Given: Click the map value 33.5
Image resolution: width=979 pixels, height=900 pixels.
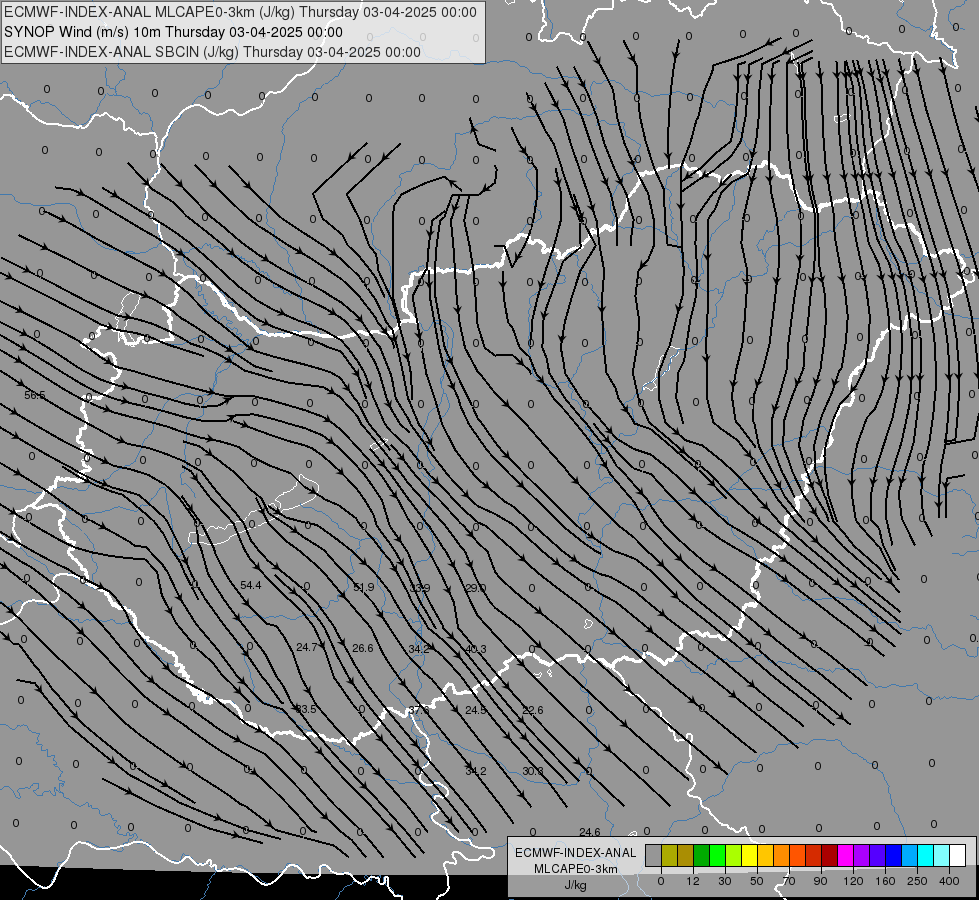Looking at the screenshot, I should (306, 709).
